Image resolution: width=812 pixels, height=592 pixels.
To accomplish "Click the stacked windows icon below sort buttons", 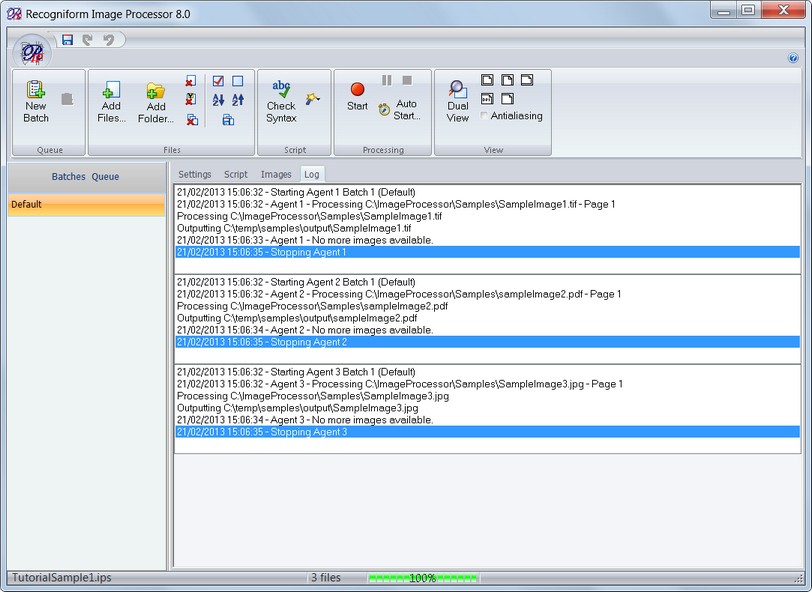I will pos(228,120).
